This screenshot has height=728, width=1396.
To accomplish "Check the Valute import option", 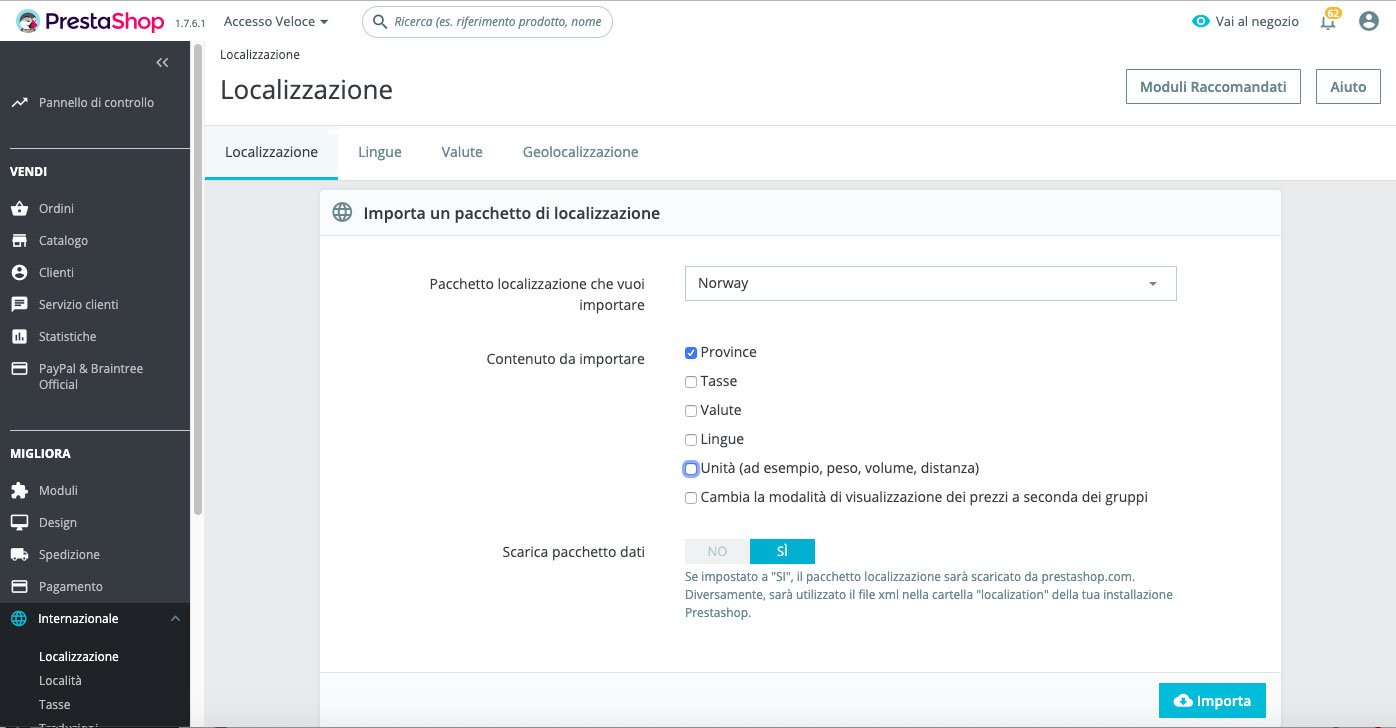I will point(691,411).
